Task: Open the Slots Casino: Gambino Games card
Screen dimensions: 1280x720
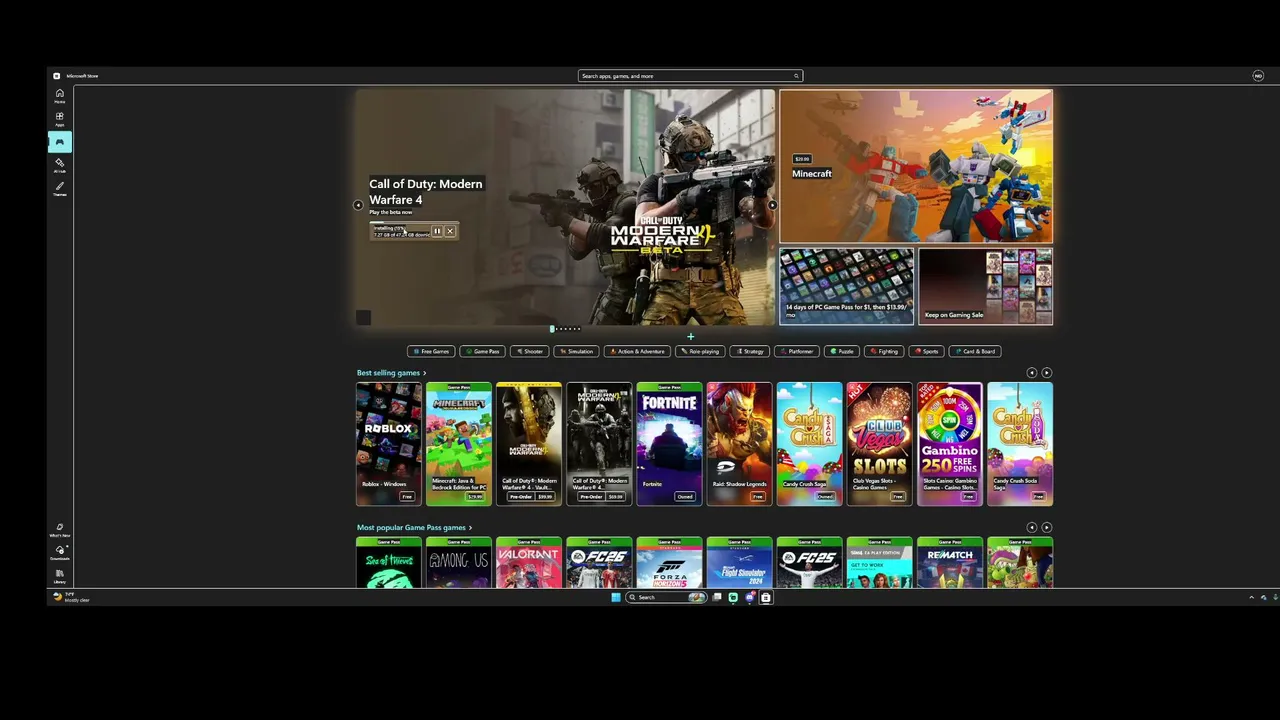Action: tap(950, 444)
